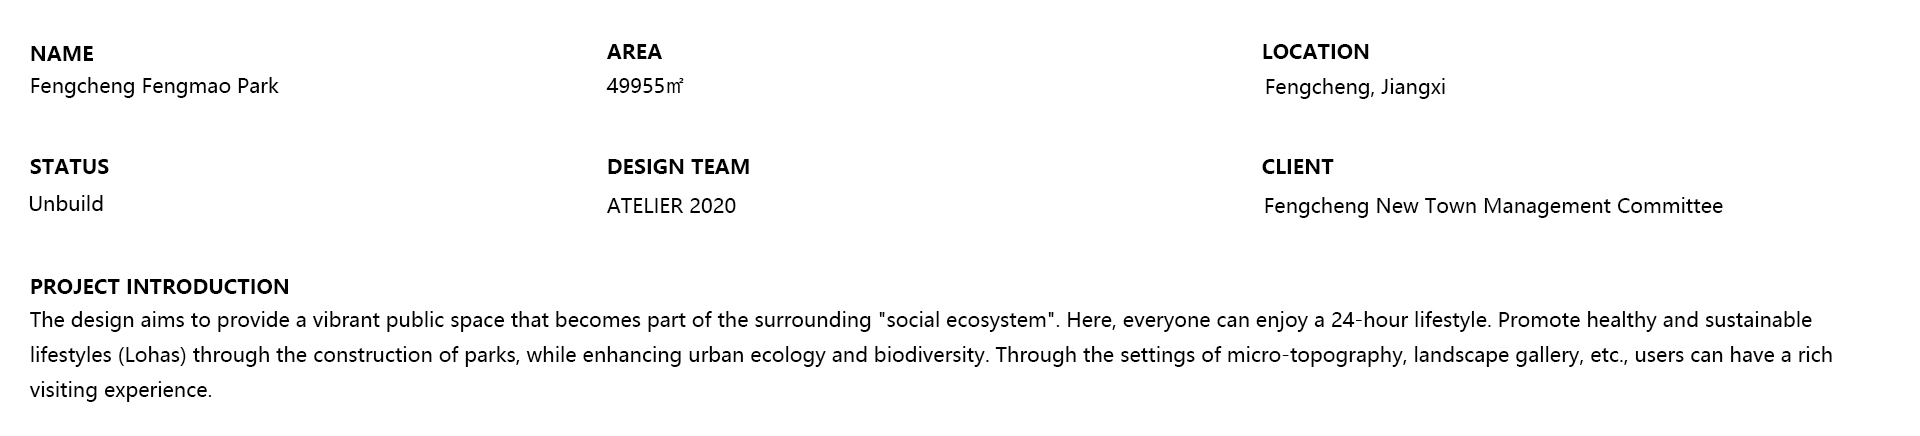Screen dimensions: 1920x436
Task: Select the Fengcheng Fengmao Park text
Action: click(x=154, y=86)
